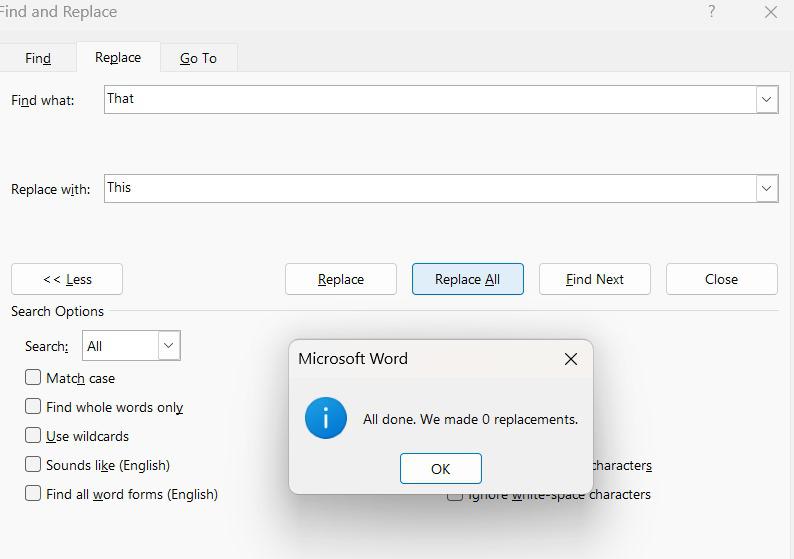Expand the Replace with history dropdown
Image resolution: width=794 pixels, height=559 pixels.
point(767,188)
